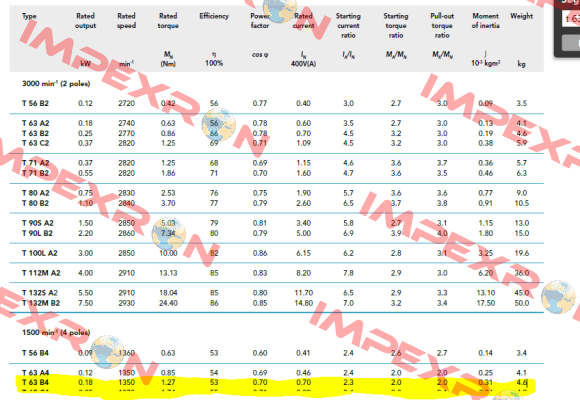Select the highlighted T 63 B4 type cell

(35, 382)
